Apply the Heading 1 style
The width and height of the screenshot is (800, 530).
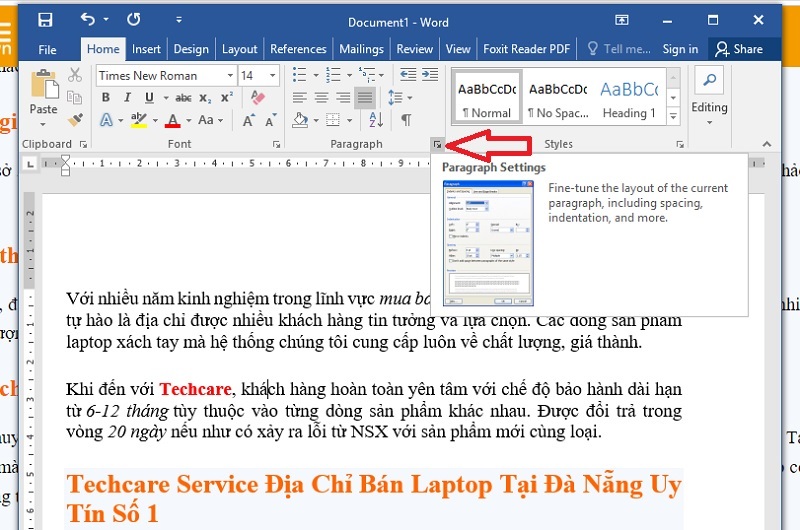pos(629,97)
